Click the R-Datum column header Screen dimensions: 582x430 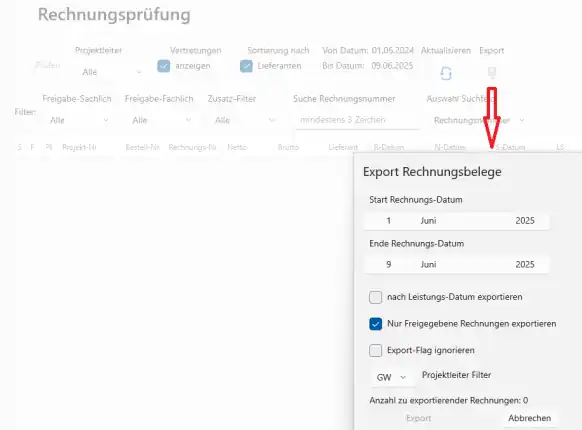coord(389,147)
